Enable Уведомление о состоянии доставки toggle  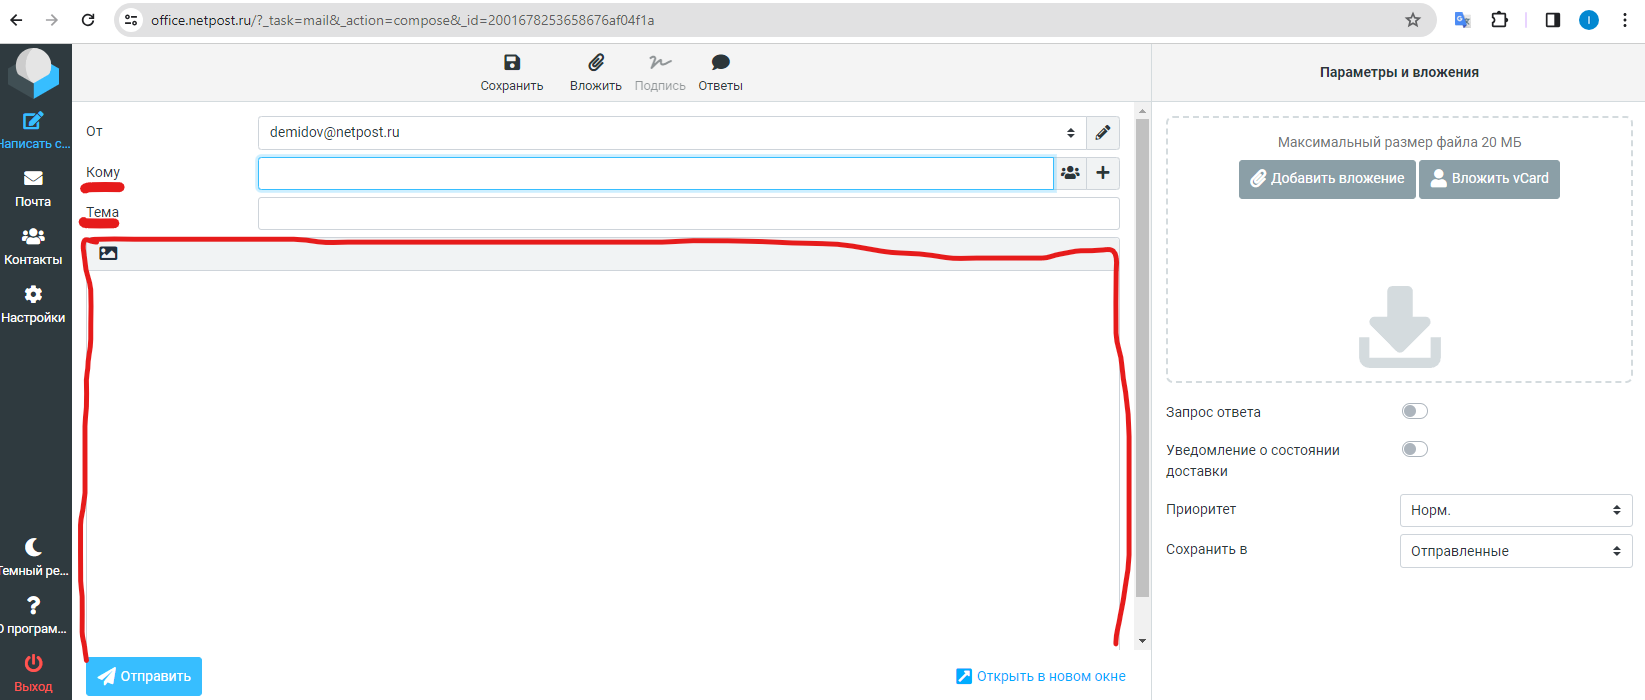pos(1414,449)
